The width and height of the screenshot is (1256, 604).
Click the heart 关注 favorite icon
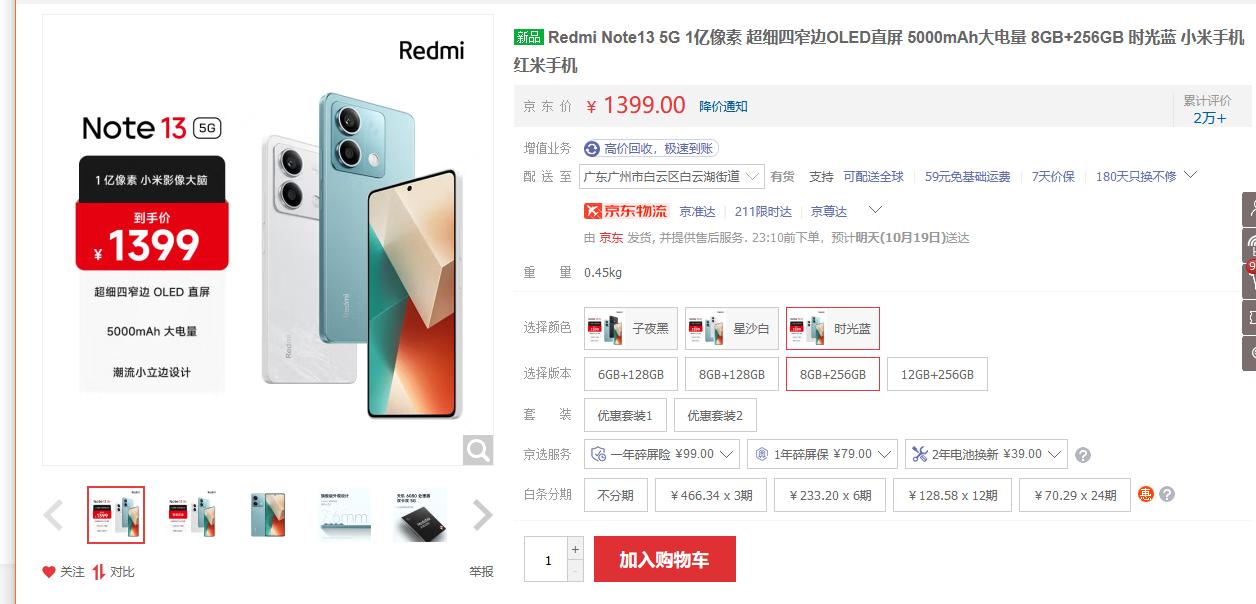point(49,572)
